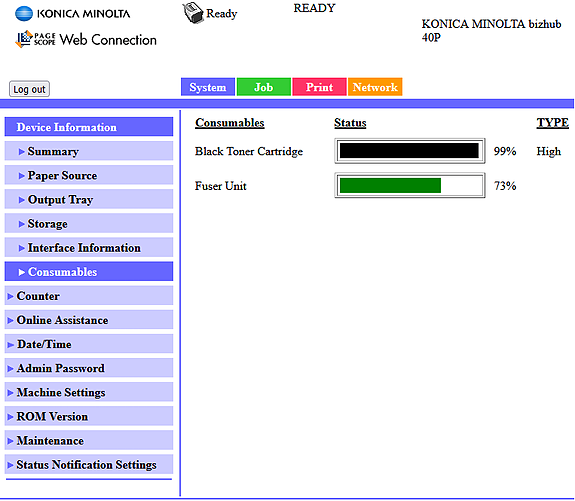This screenshot has width=575, height=501.
Task: Click the Consumables column heading
Action: pos(230,123)
